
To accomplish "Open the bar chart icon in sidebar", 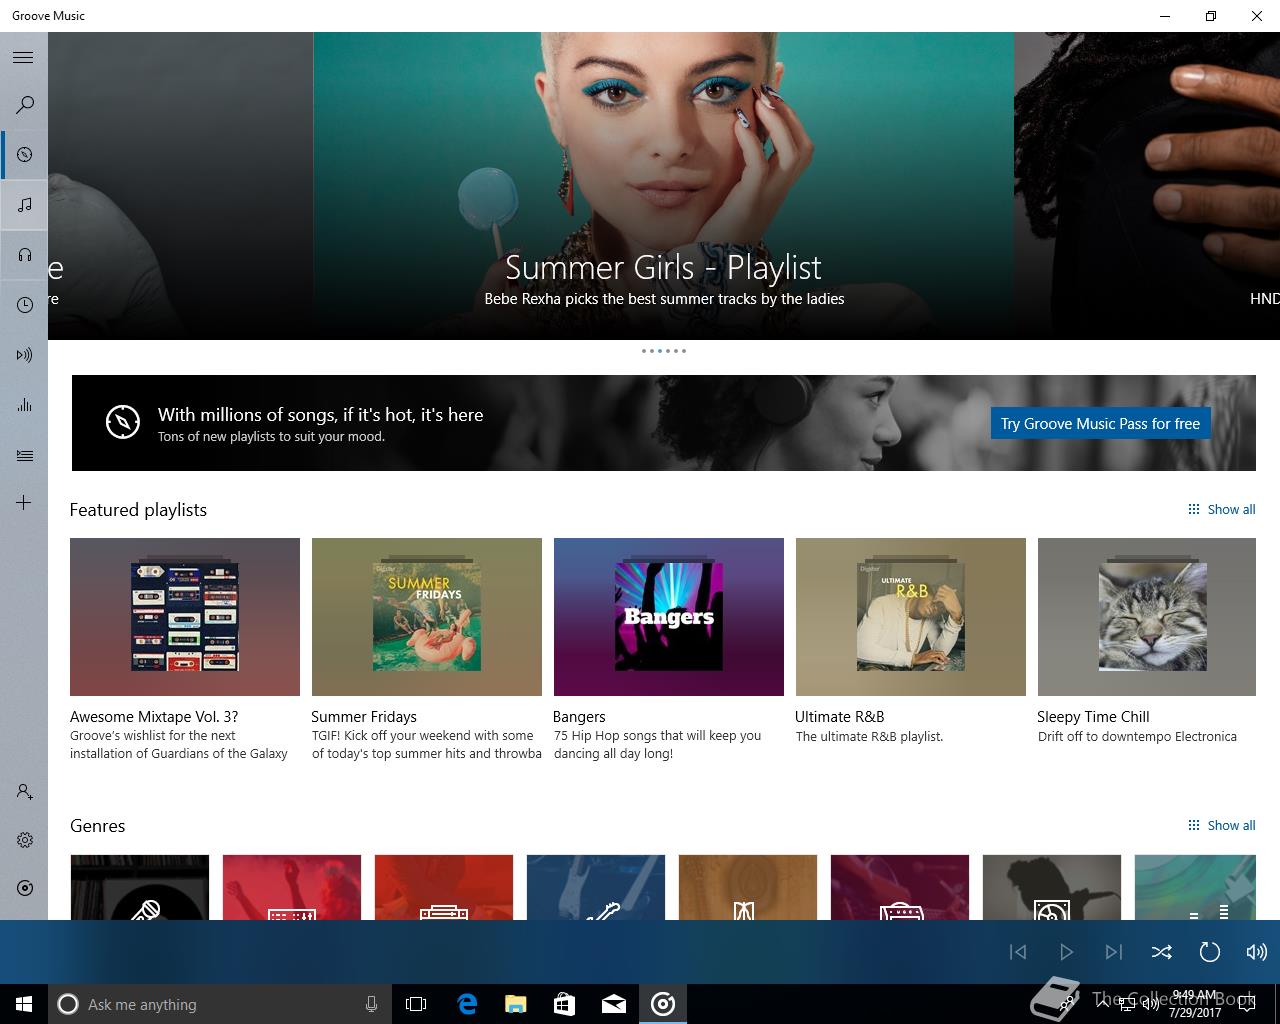I will (x=24, y=405).
